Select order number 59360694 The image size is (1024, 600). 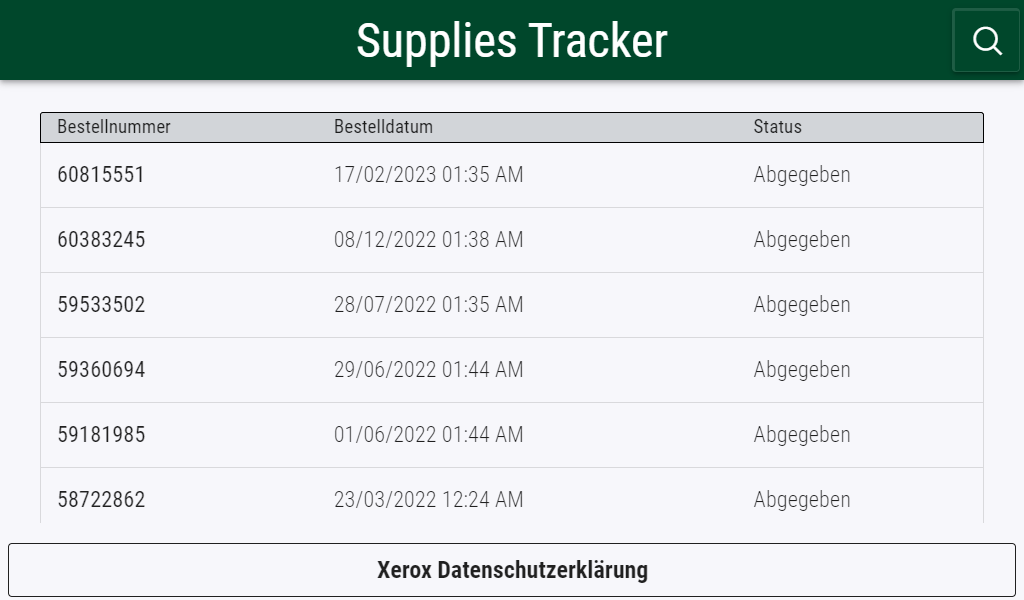[101, 370]
